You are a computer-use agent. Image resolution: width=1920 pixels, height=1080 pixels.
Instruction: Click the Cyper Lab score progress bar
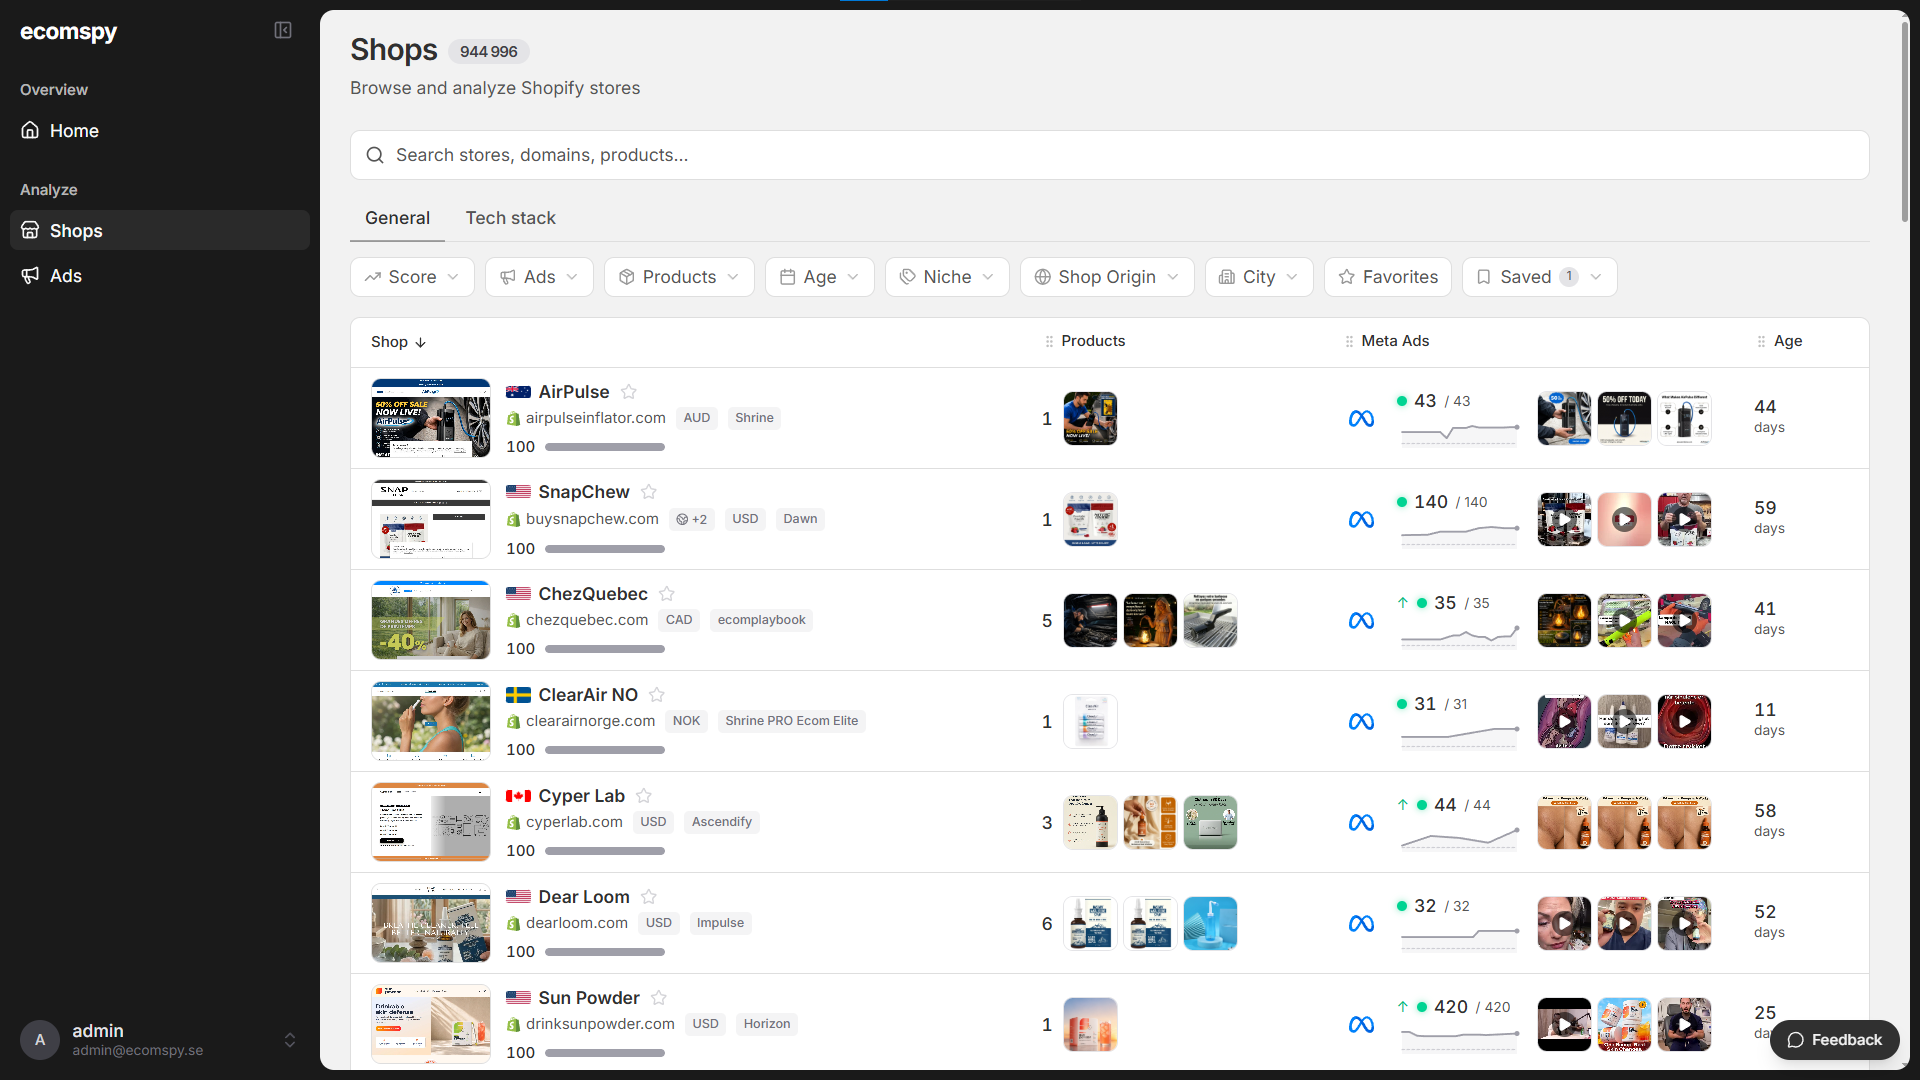[x=605, y=851]
